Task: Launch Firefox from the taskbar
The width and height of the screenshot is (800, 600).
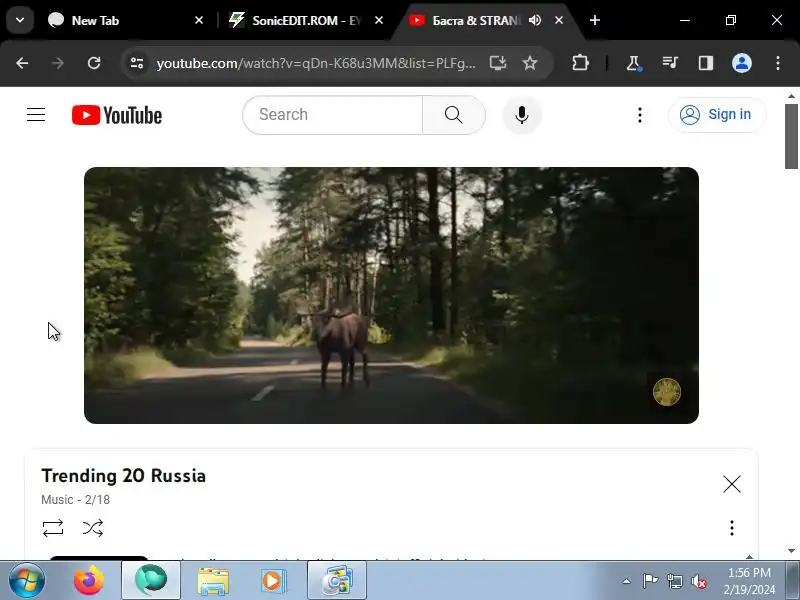Action: pos(89,581)
